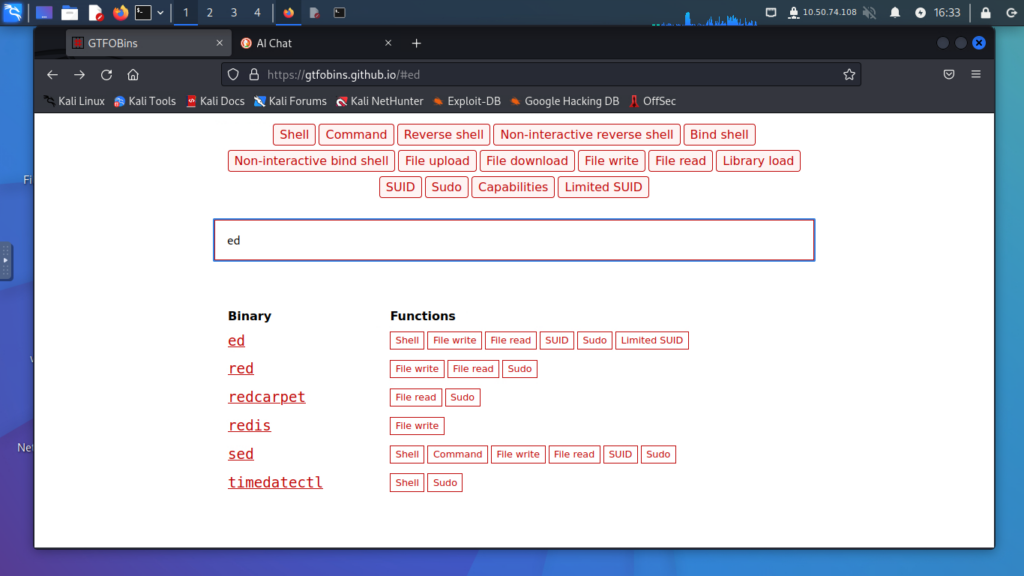Open the redcarpet binary link
This screenshot has height=576, width=1024.
click(x=266, y=397)
